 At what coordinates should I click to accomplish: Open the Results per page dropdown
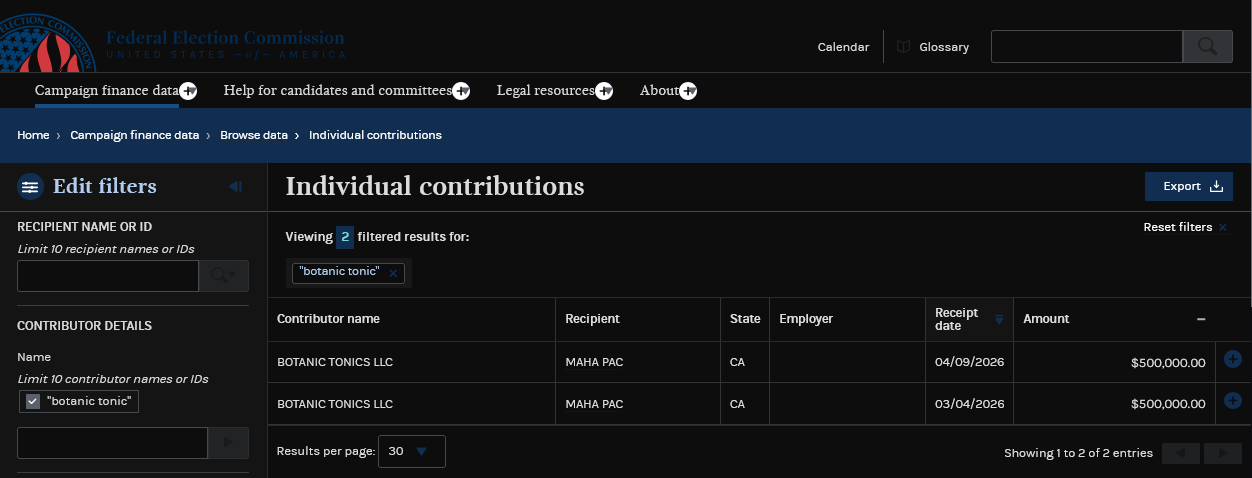tap(412, 451)
